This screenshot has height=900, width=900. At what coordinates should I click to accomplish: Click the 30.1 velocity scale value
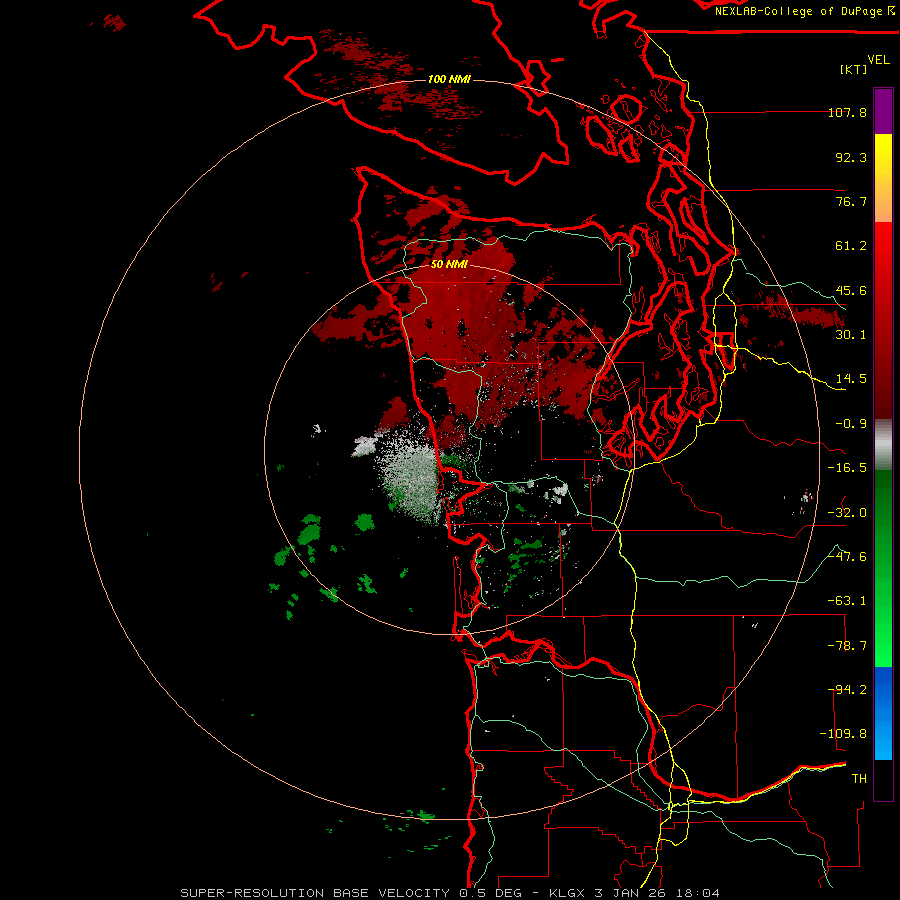(851, 335)
